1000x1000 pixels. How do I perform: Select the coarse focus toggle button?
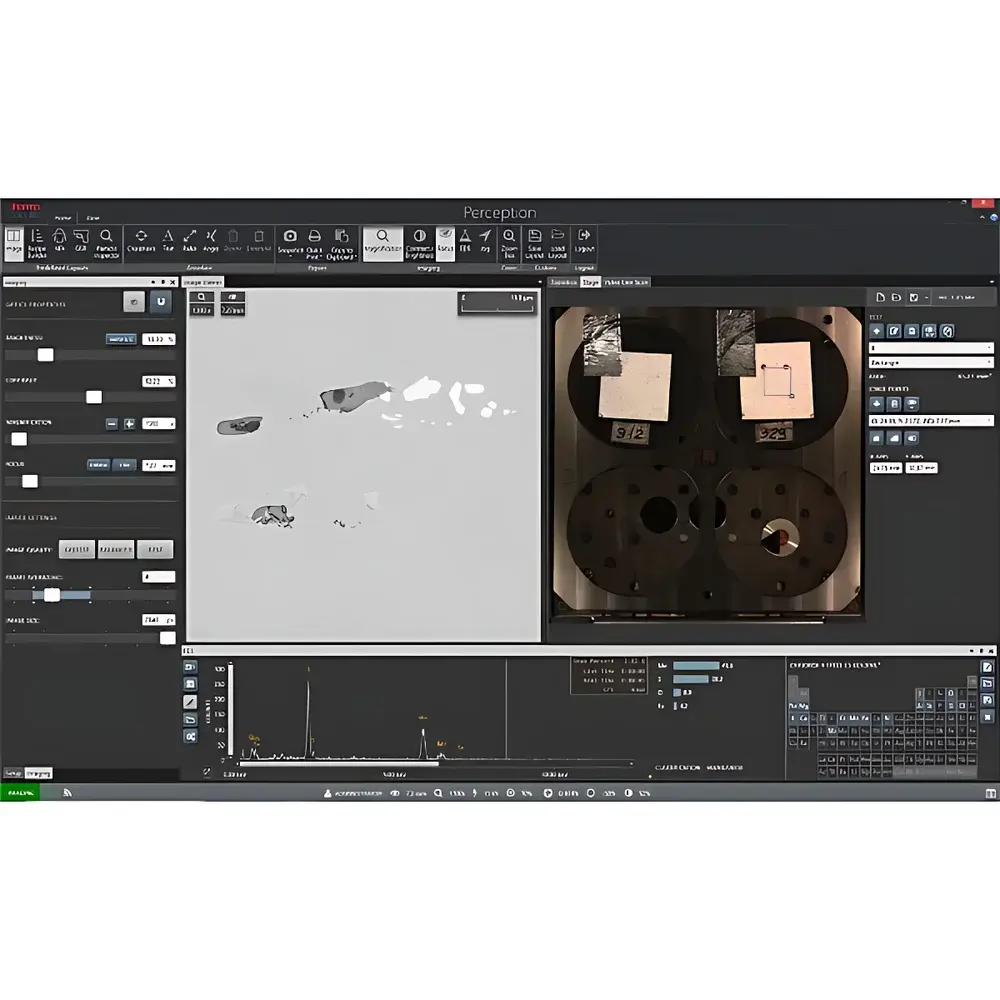tap(98, 466)
